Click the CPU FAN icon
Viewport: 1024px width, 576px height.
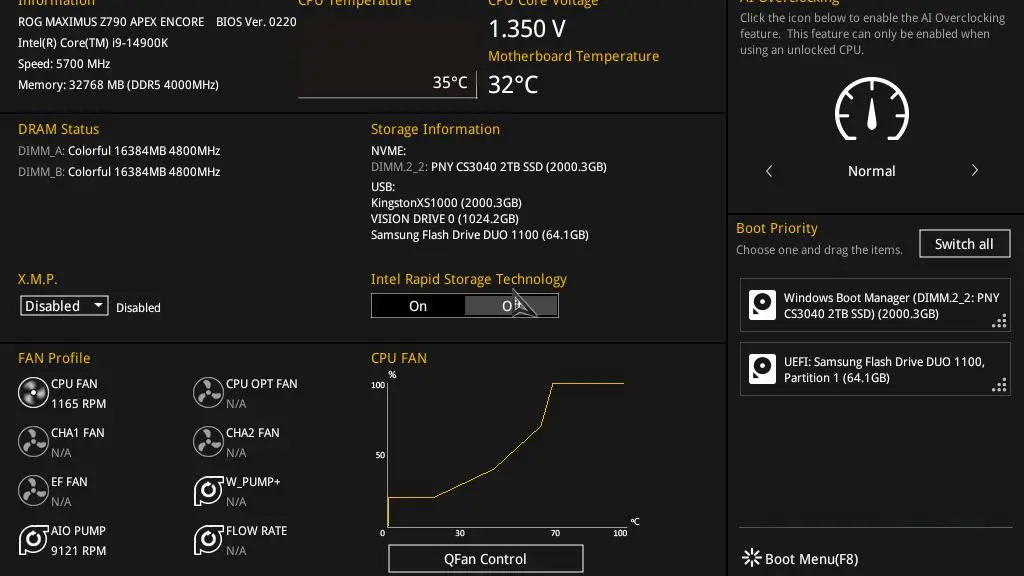tap(33, 393)
